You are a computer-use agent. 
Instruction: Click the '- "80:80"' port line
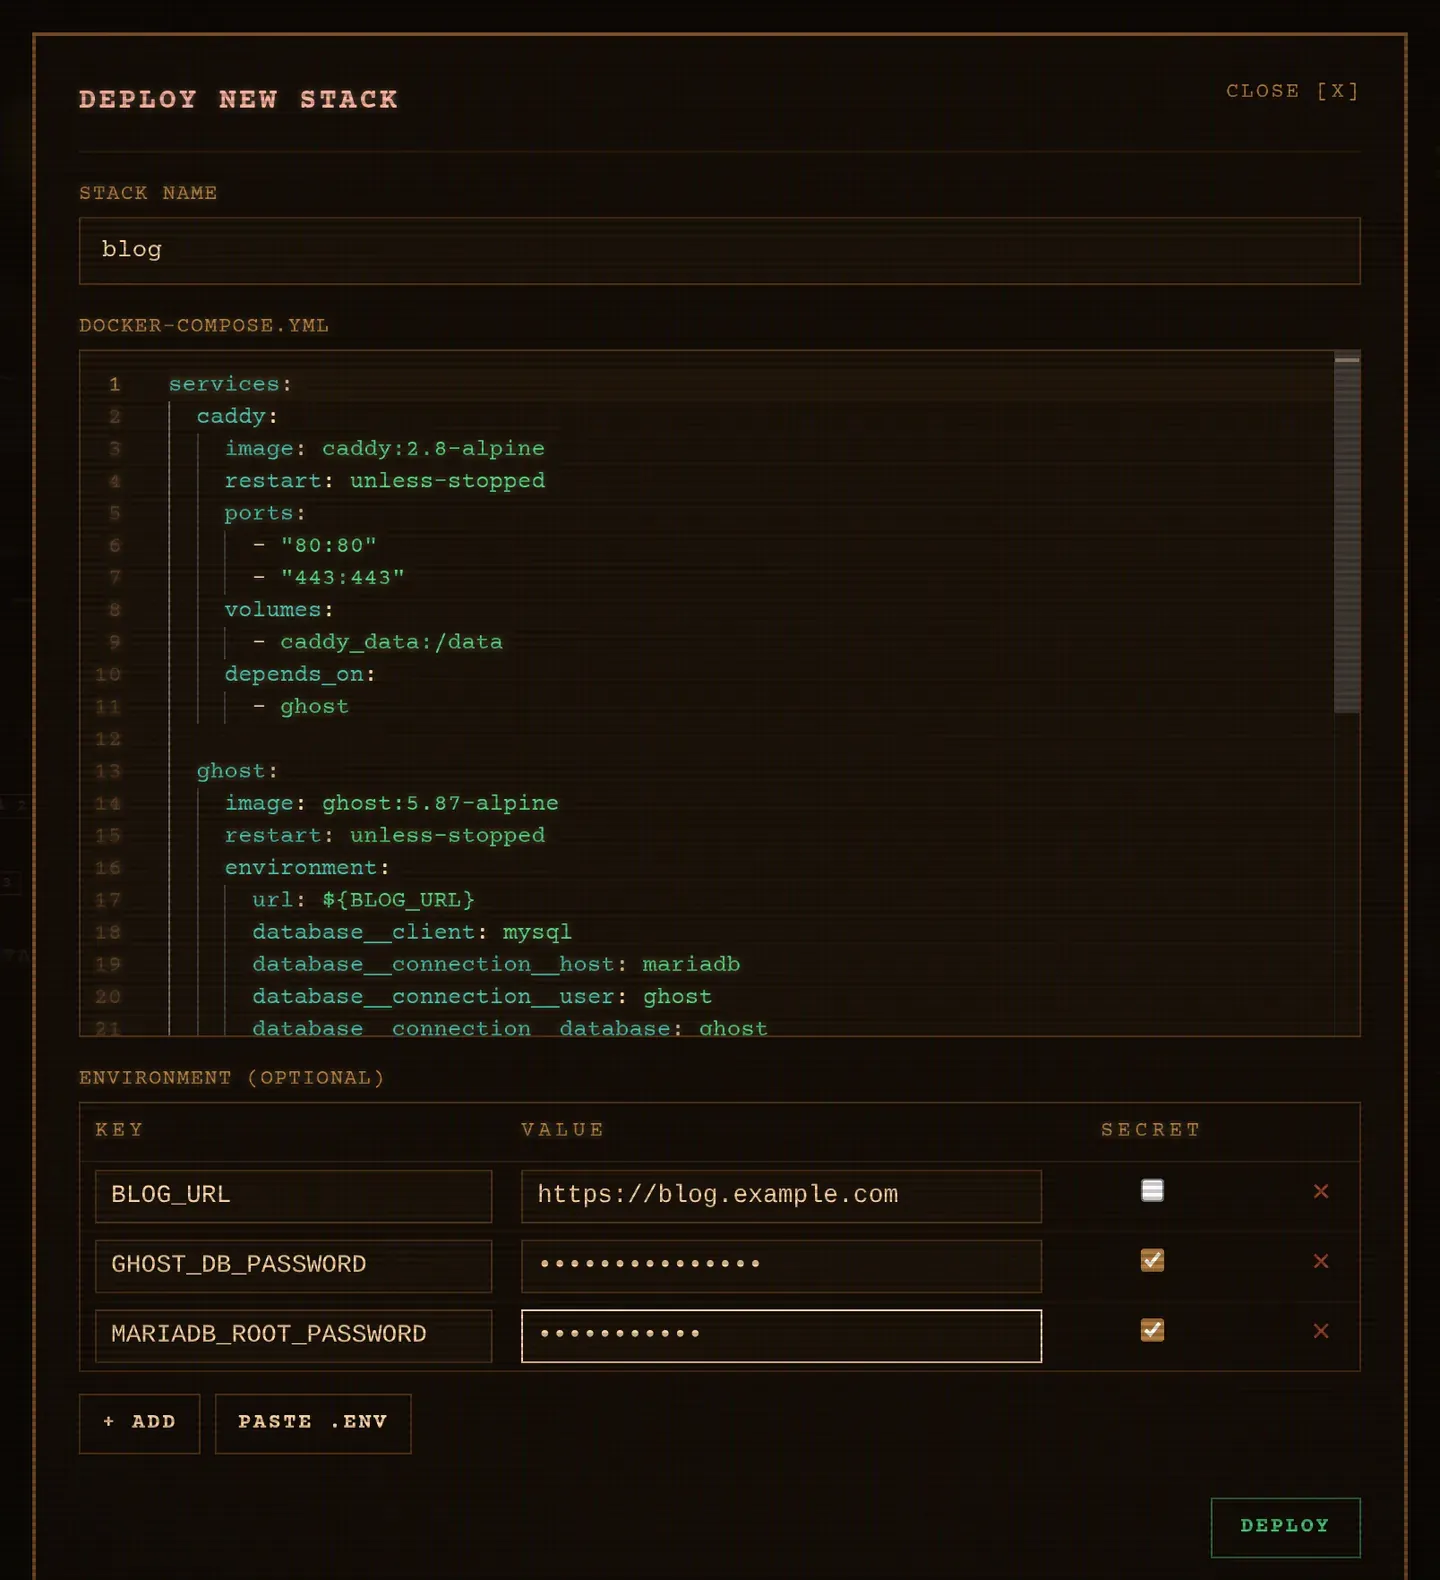click(314, 545)
